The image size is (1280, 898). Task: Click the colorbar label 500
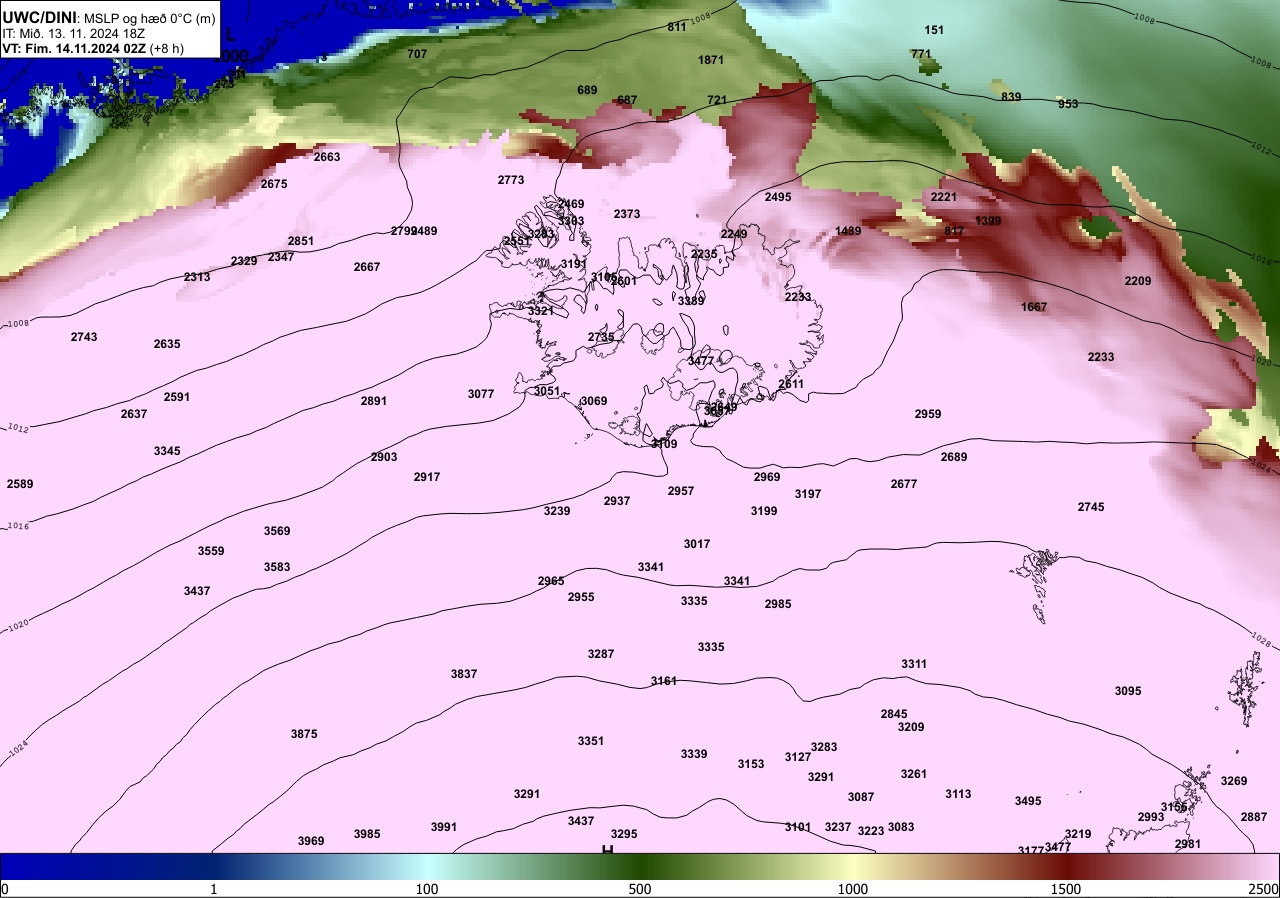[640, 889]
